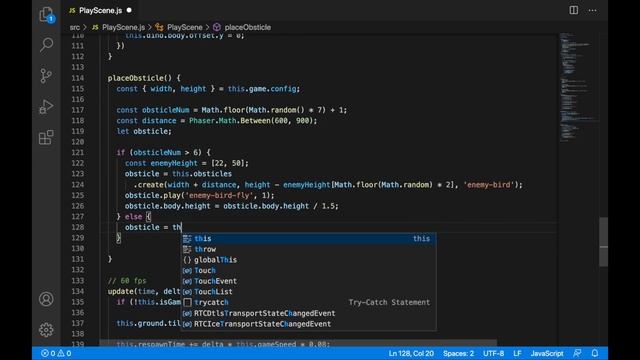The height and width of the screenshot is (360, 640).
Task: Click the placeObsticle method breadcrumb
Action: [242, 27]
